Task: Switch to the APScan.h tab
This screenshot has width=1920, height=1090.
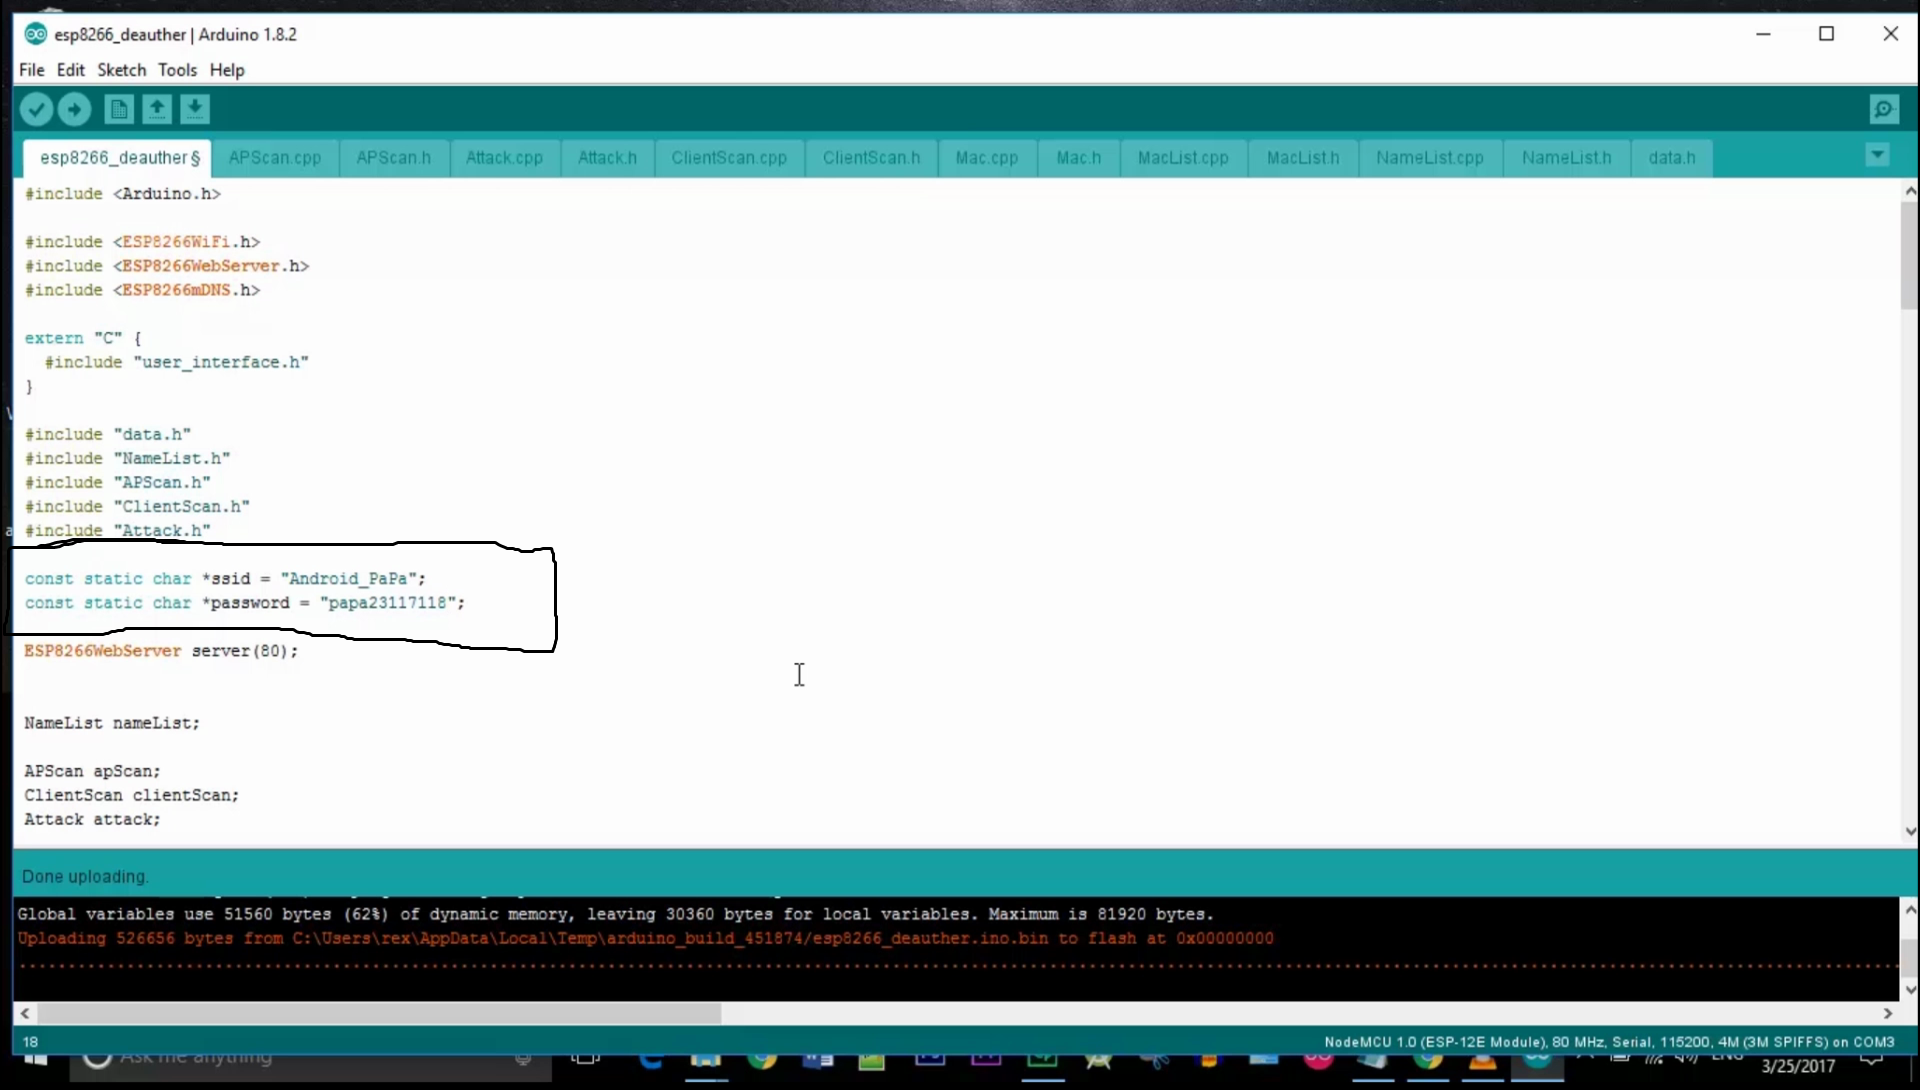Action: pyautogui.click(x=394, y=158)
